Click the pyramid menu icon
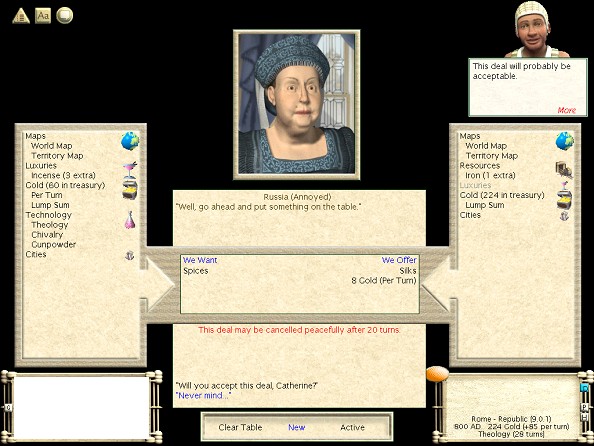Image resolution: width=594 pixels, height=446 pixels. (21, 16)
